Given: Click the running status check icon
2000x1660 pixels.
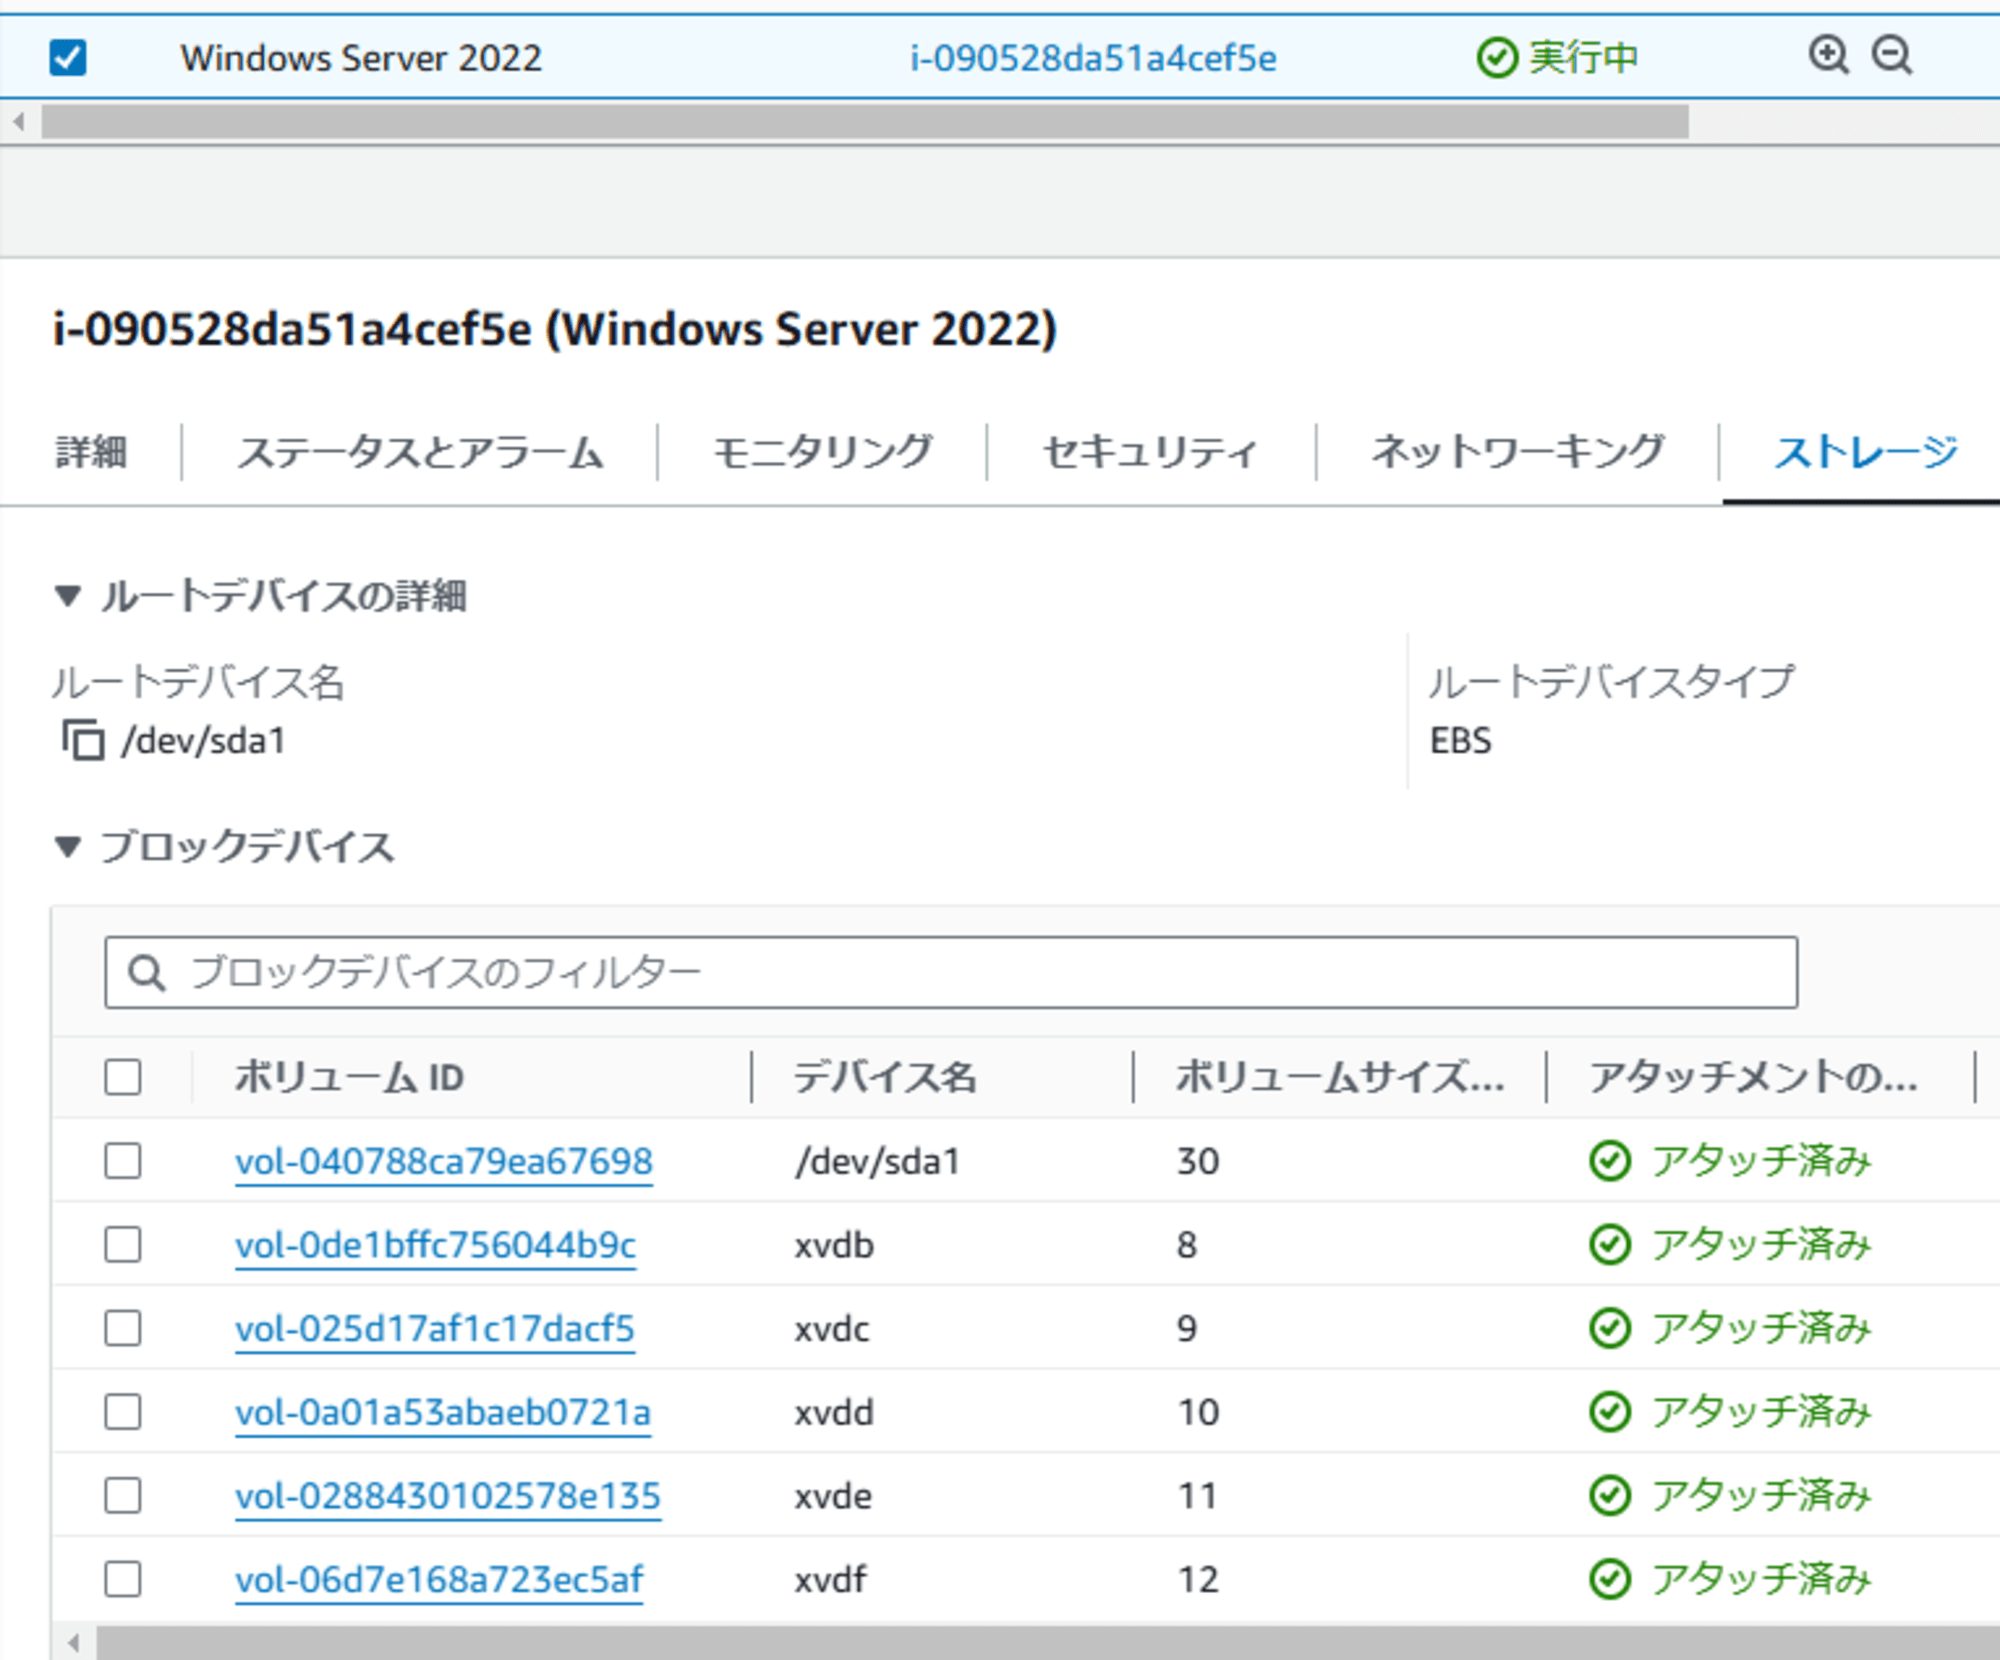Looking at the screenshot, I should [x=1497, y=58].
